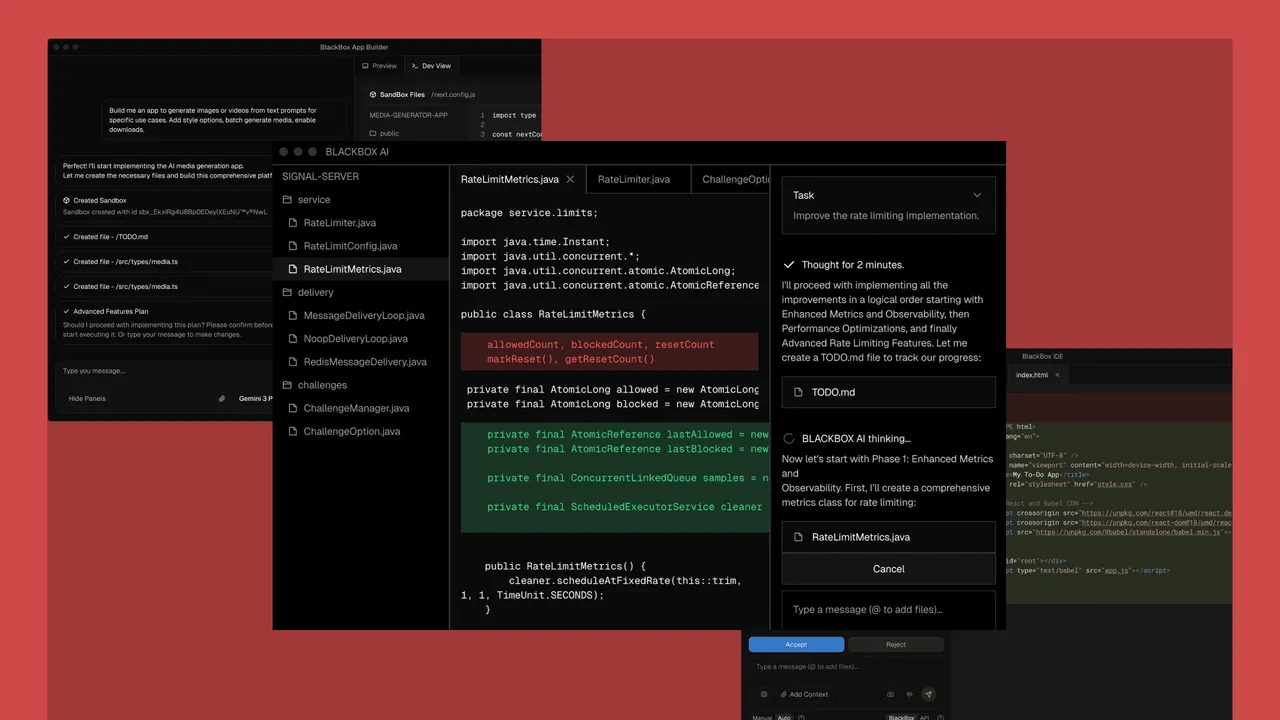The height and width of the screenshot is (720, 1280).
Task: Switch IDE mode to Manual
Action: [x=762, y=717]
